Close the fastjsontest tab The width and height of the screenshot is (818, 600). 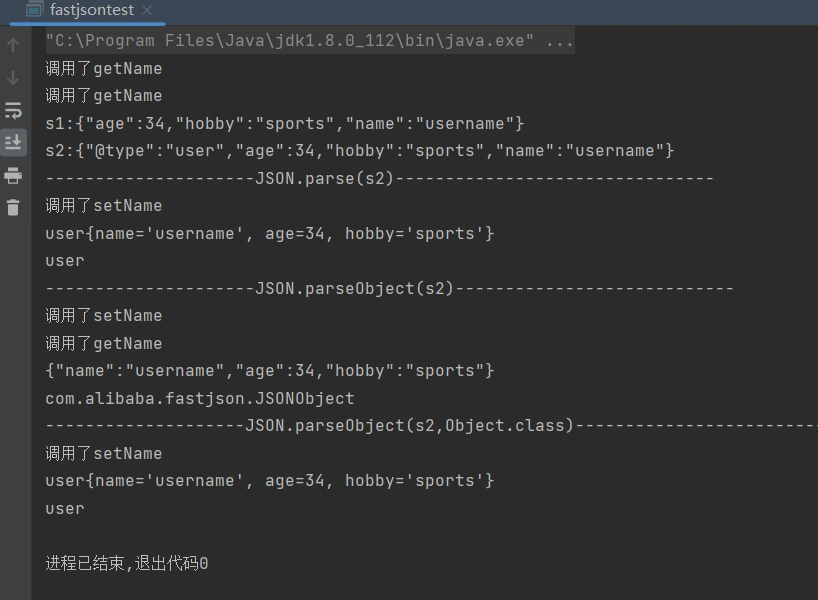click(x=147, y=10)
